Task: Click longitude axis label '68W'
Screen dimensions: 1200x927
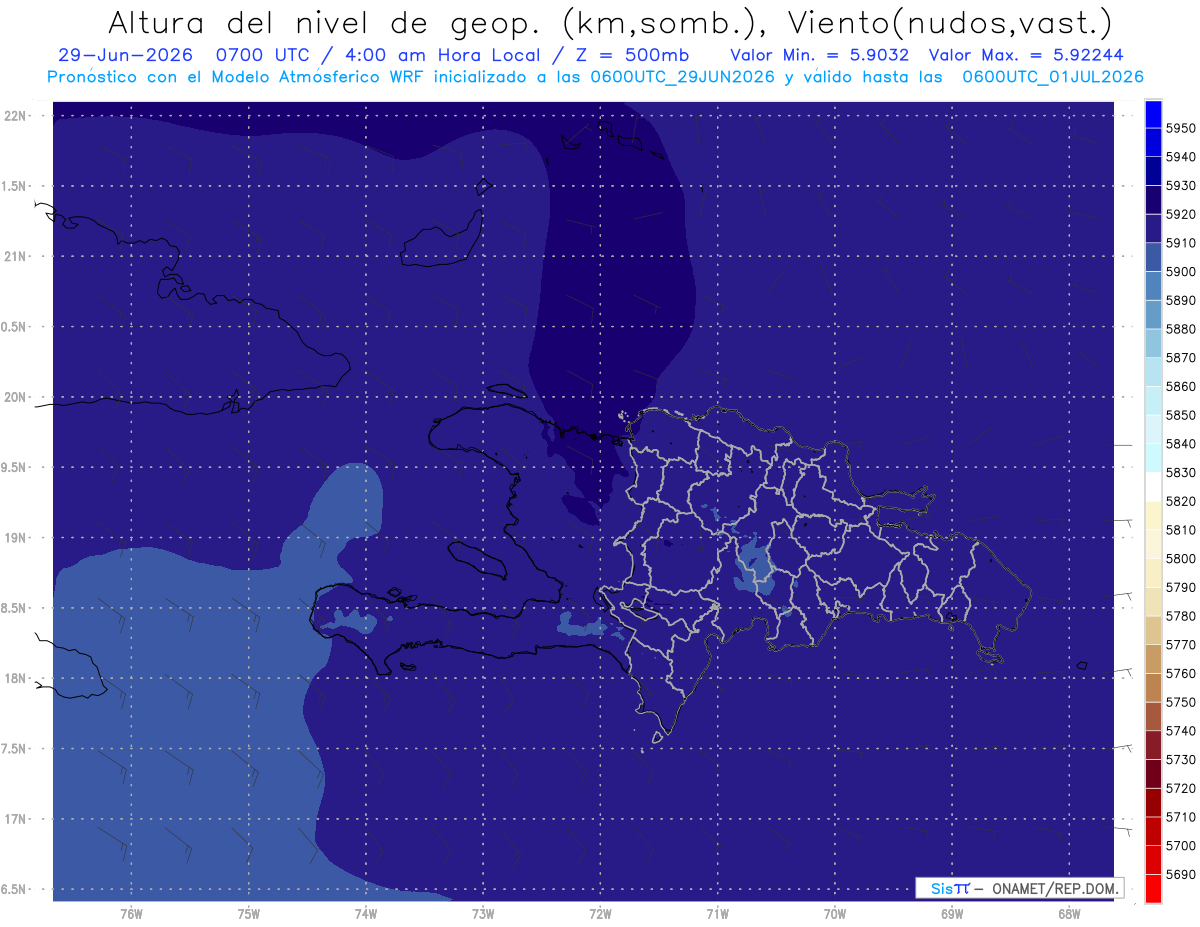Action: tap(1068, 913)
